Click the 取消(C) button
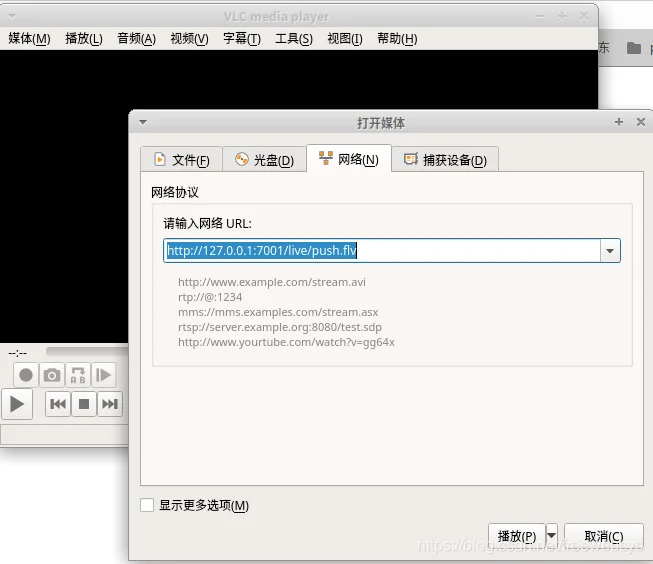Image resolution: width=653 pixels, height=564 pixels. tap(603, 536)
